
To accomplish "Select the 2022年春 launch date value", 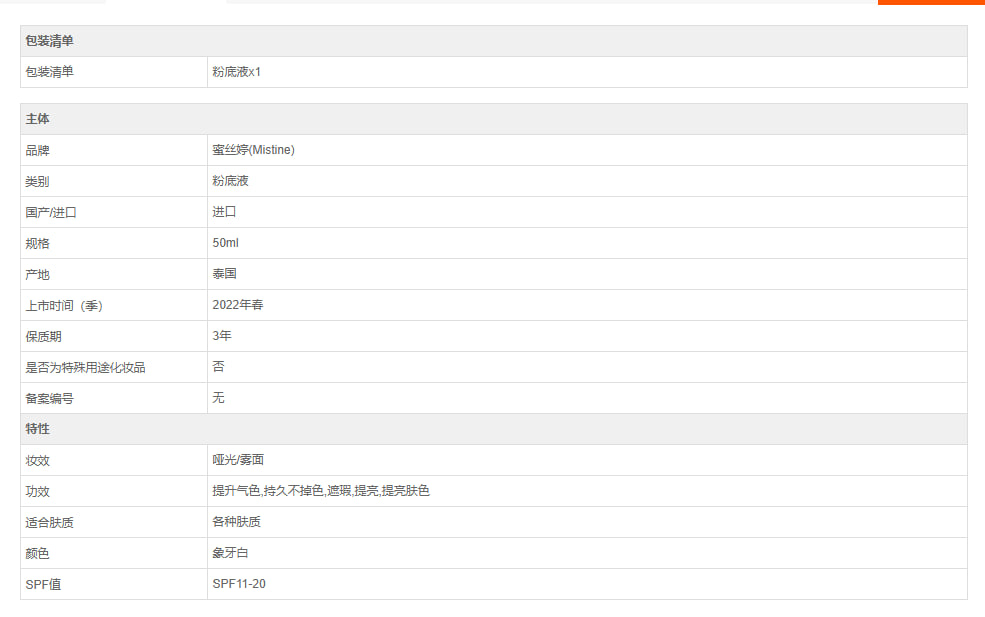I will click(x=238, y=305).
